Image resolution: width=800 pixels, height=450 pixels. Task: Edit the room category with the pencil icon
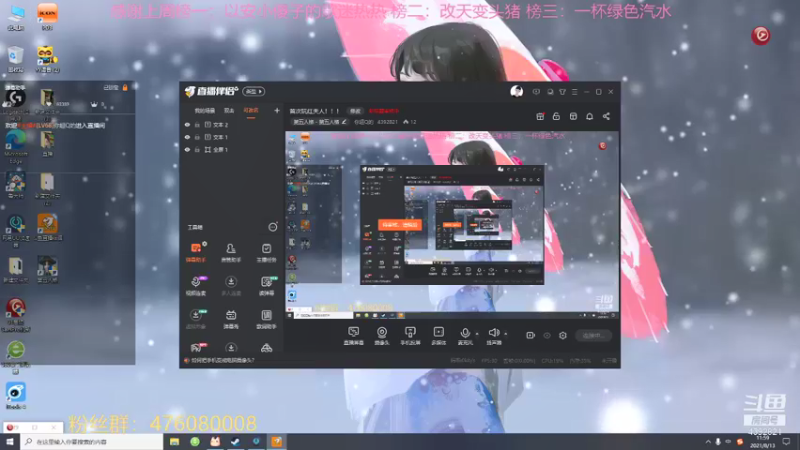tap(344, 122)
